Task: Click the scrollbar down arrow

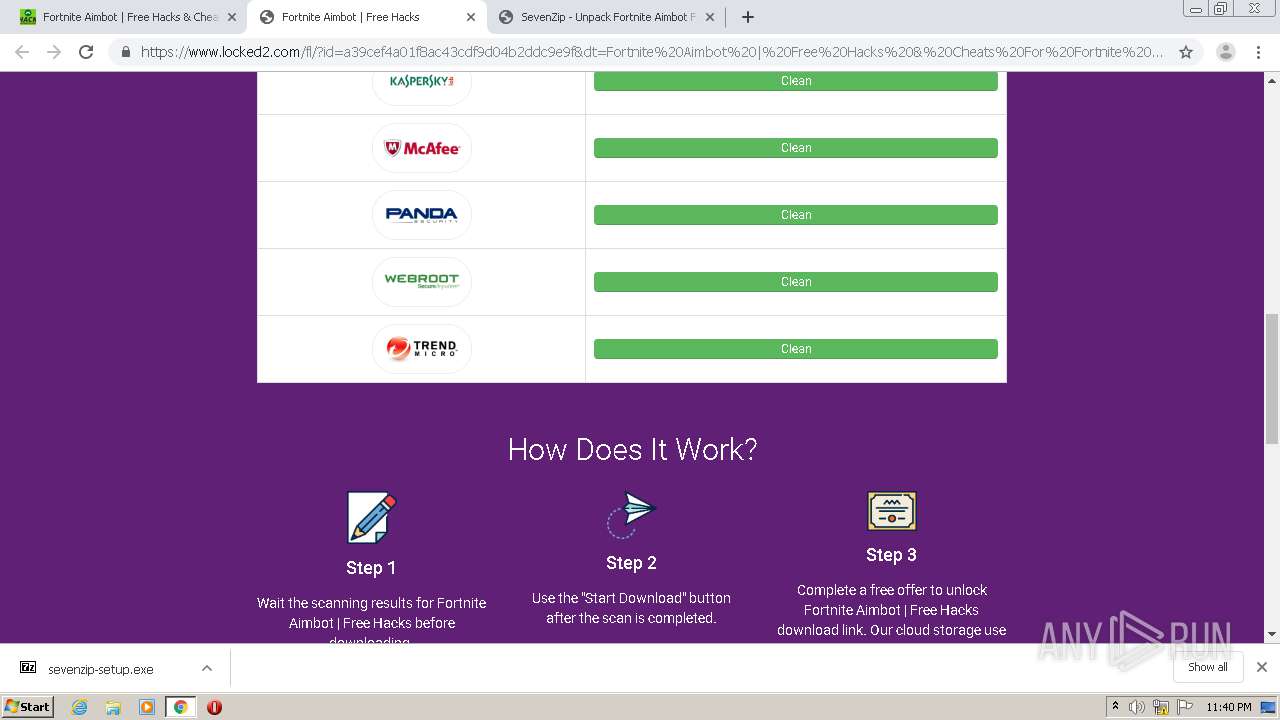Action: click(1272, 634)
